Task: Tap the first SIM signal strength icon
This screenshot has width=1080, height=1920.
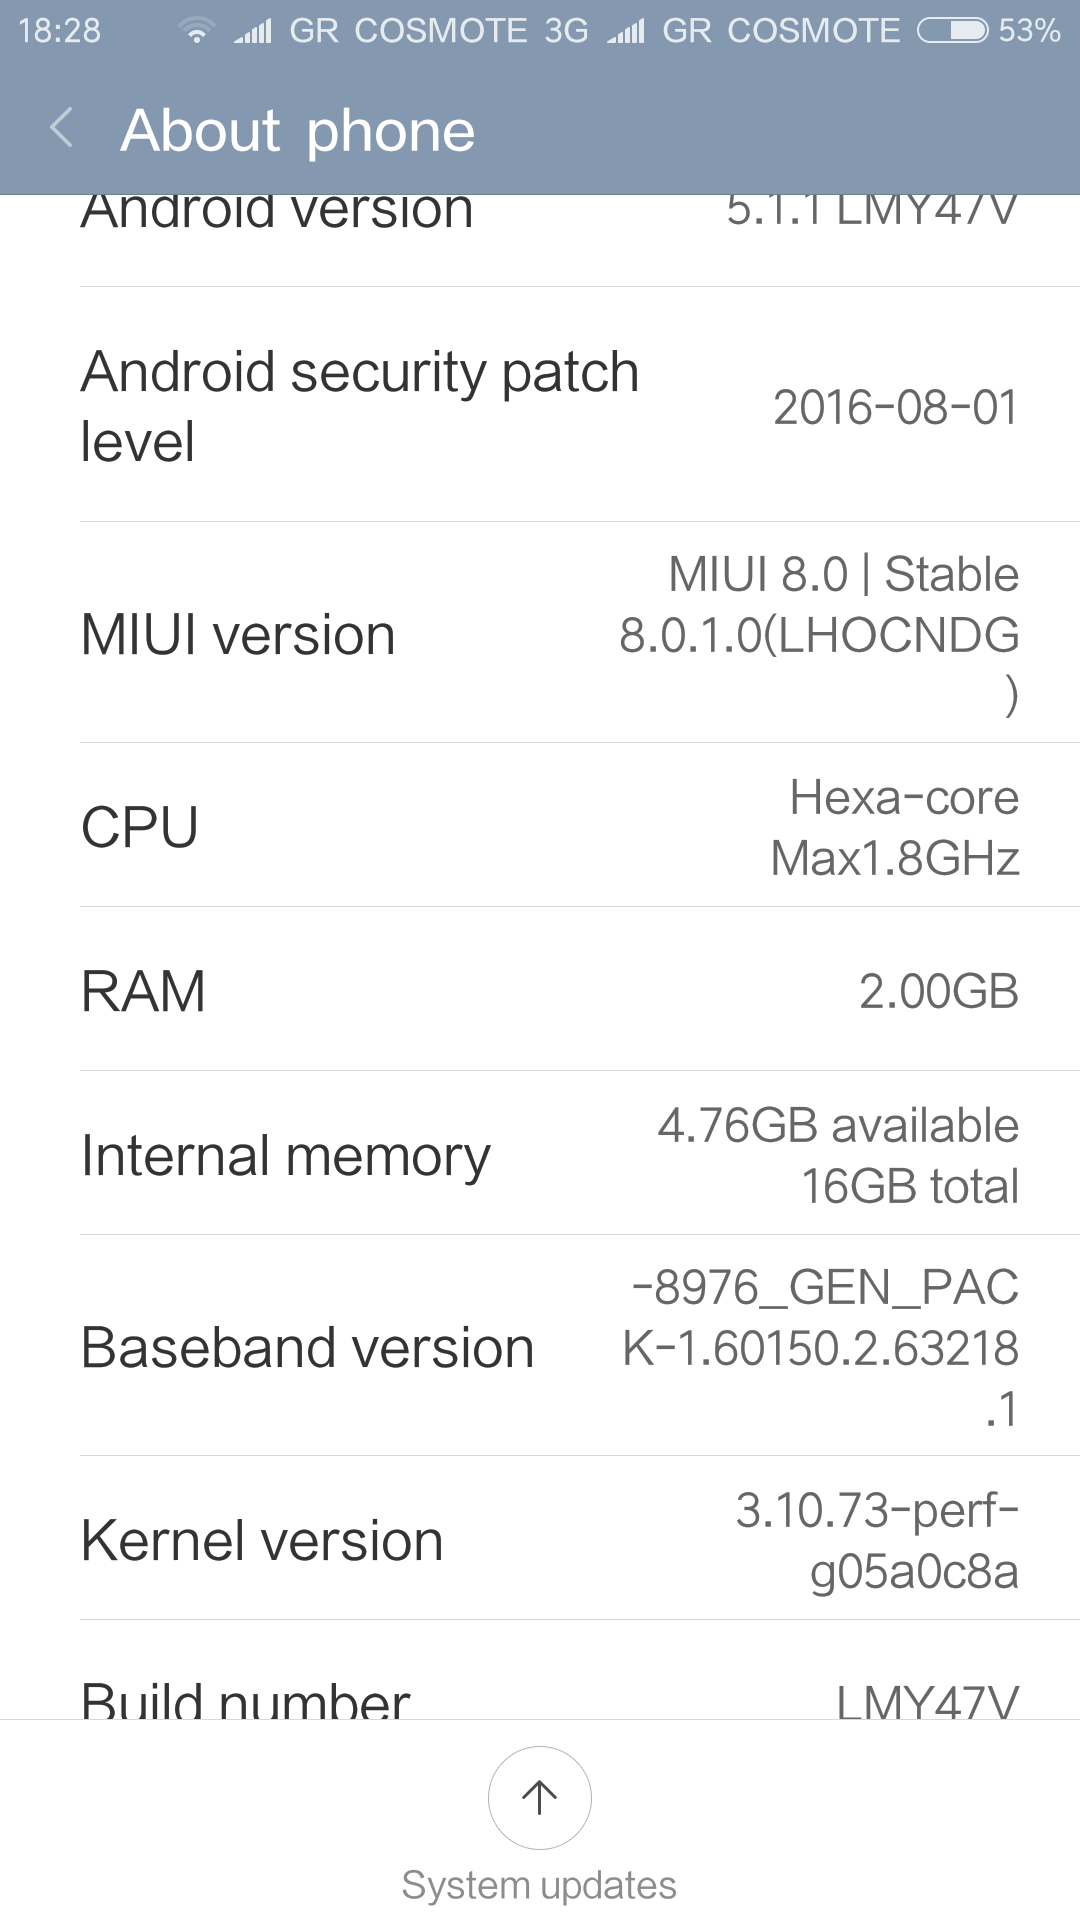Action: (253, 32)
